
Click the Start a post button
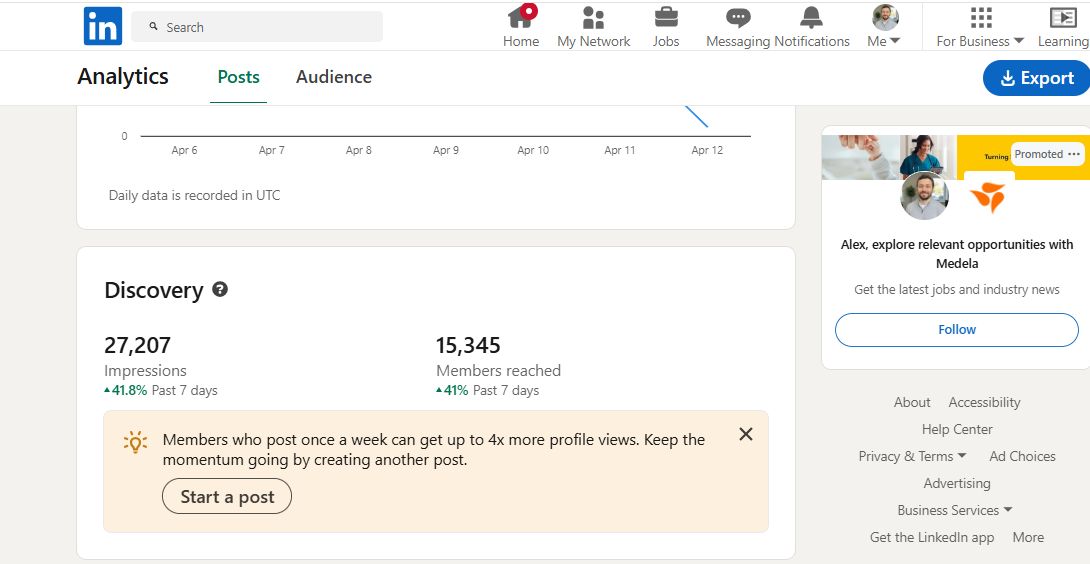coord(227,497)
